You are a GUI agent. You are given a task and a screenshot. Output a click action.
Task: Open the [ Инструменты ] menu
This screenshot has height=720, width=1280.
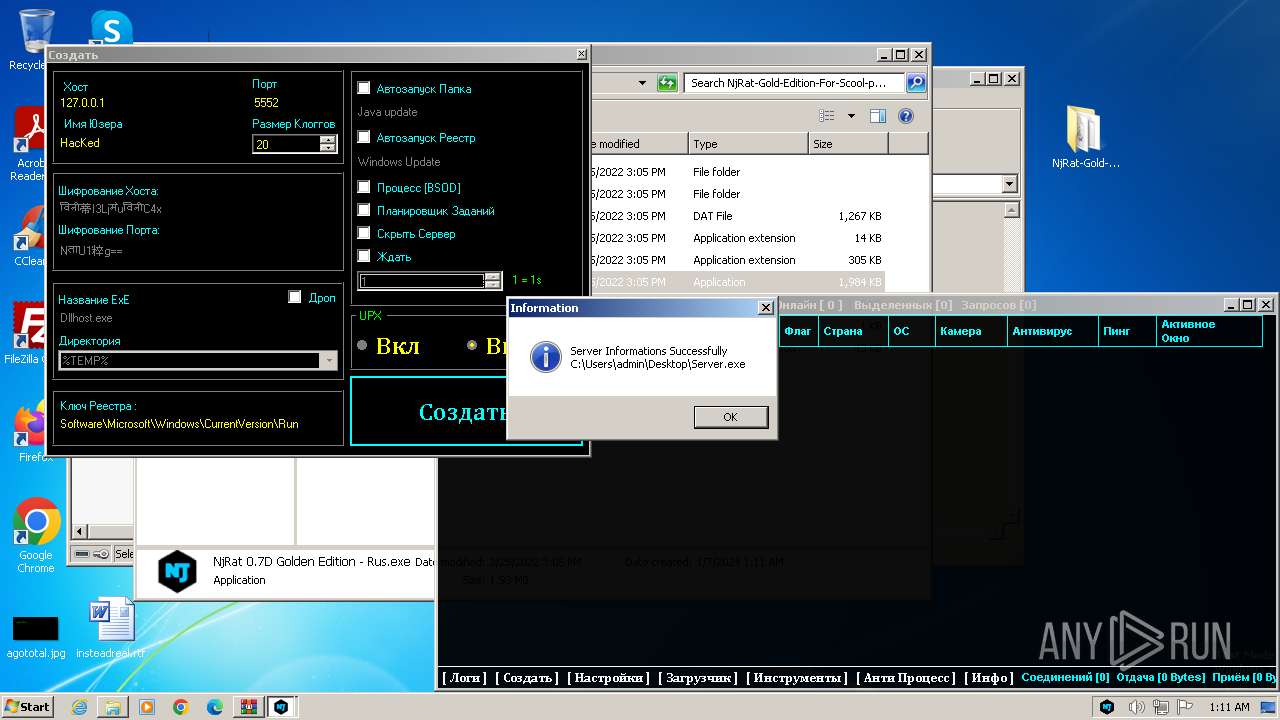797,678
